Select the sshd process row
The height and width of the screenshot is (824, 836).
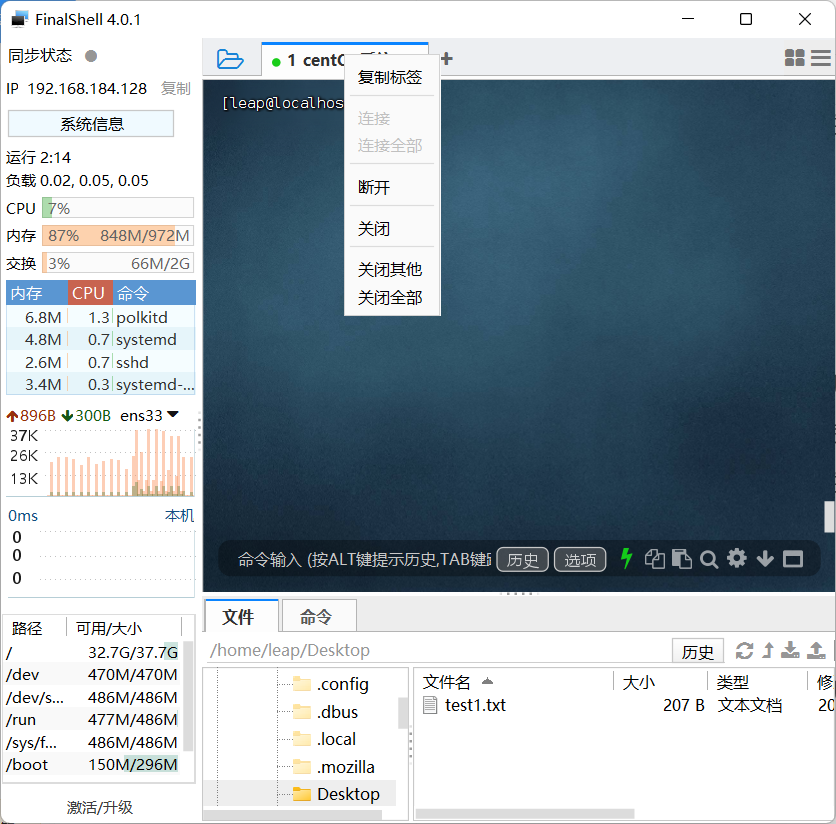(x=101, y=362)
